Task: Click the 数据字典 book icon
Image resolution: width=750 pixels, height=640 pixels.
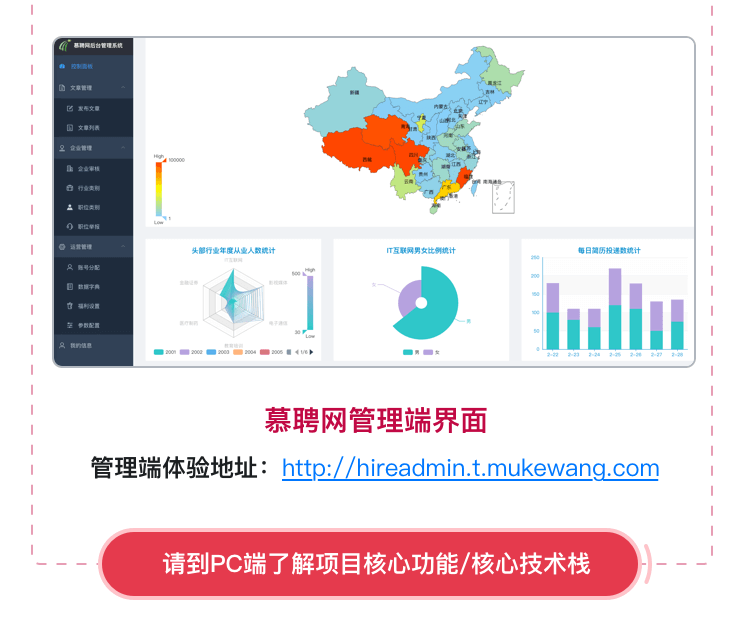Action: tap(70, 287)
